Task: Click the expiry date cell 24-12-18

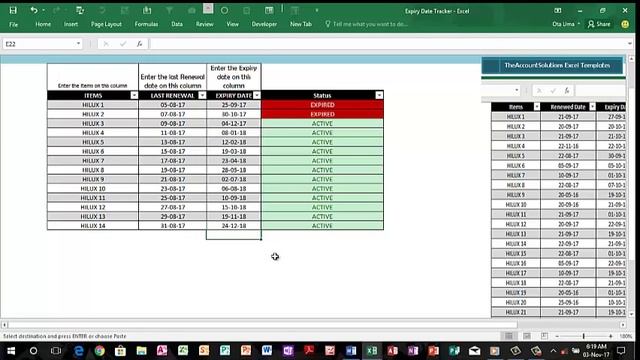Action: pyautogui.click(x=234, y=226)
